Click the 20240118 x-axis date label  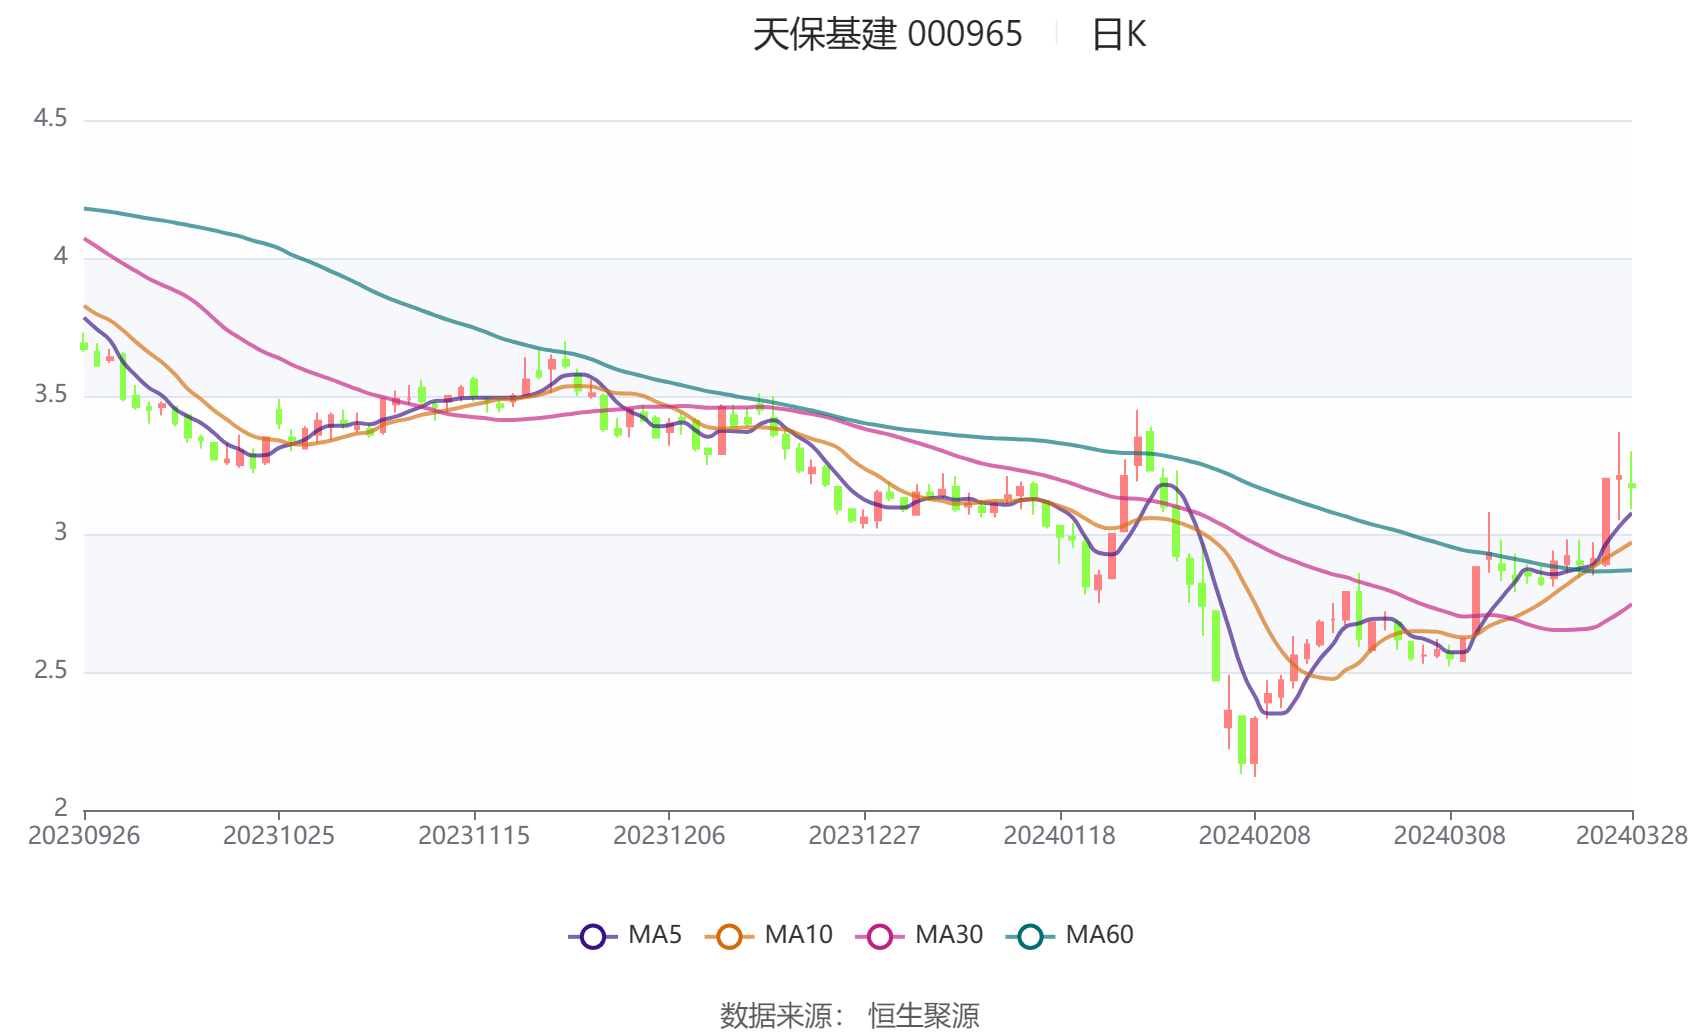click(x=1059, y=836)
